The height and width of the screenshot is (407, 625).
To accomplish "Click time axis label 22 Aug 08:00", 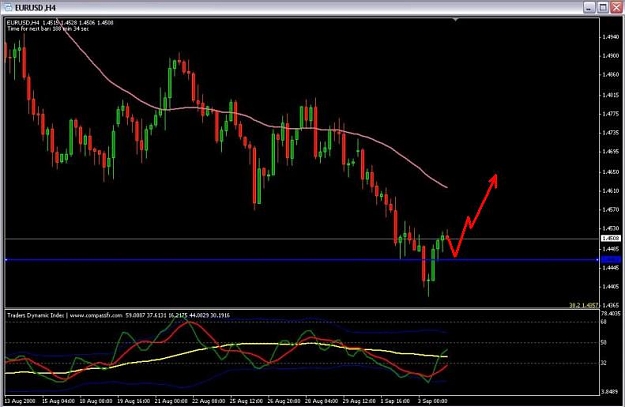I will pos(208,401).
